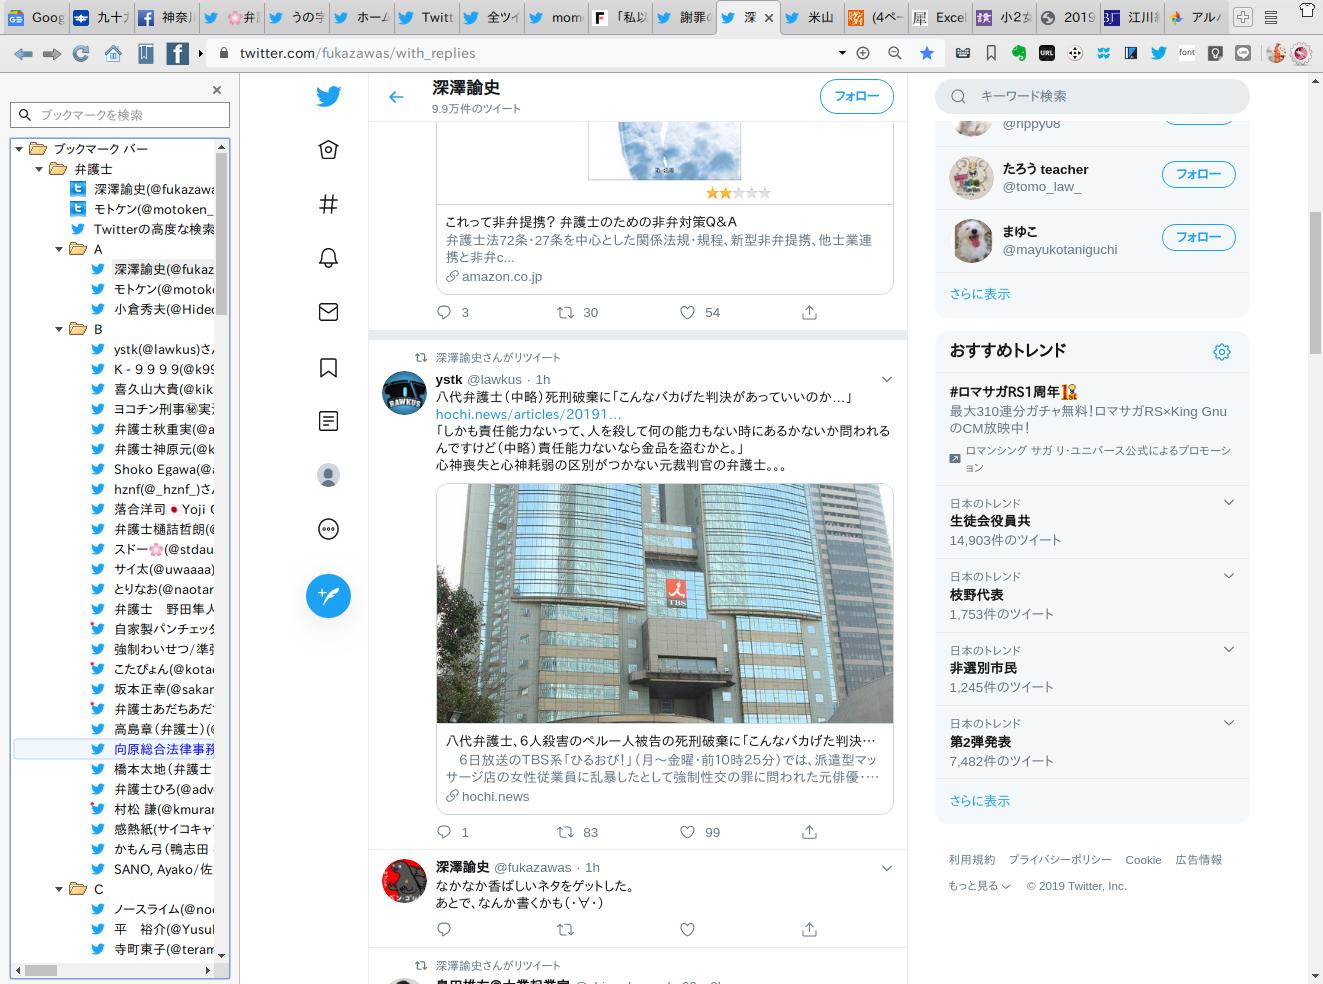Open the Explore hashtag icon
The height and width of the screenshot is (984, 1323).
pos(328,204)
